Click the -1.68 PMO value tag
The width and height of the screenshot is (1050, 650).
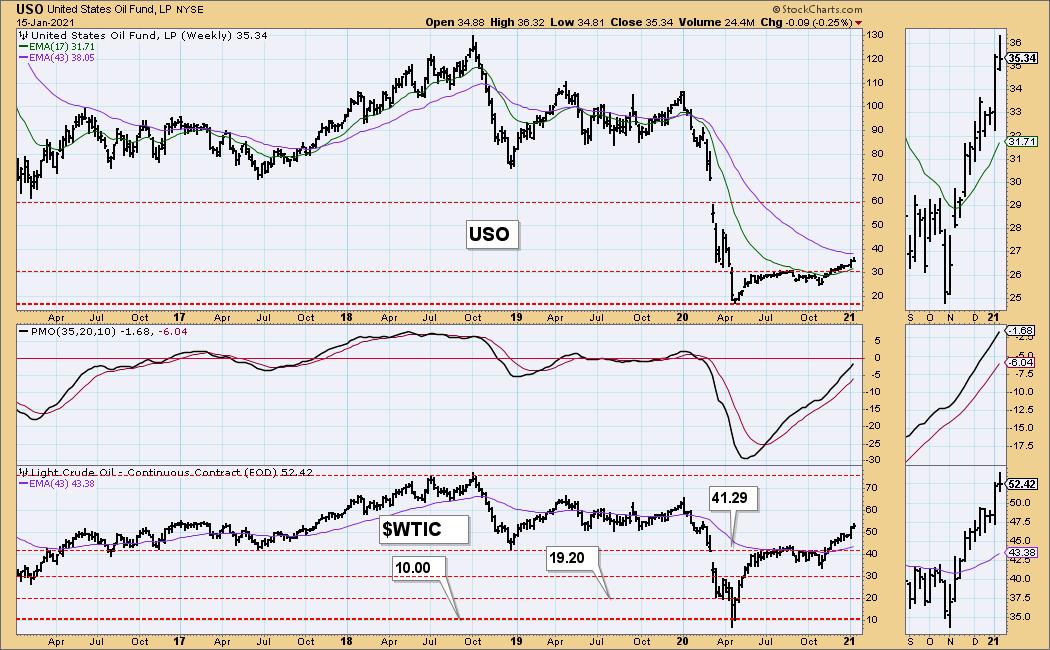click(1023, 331)
